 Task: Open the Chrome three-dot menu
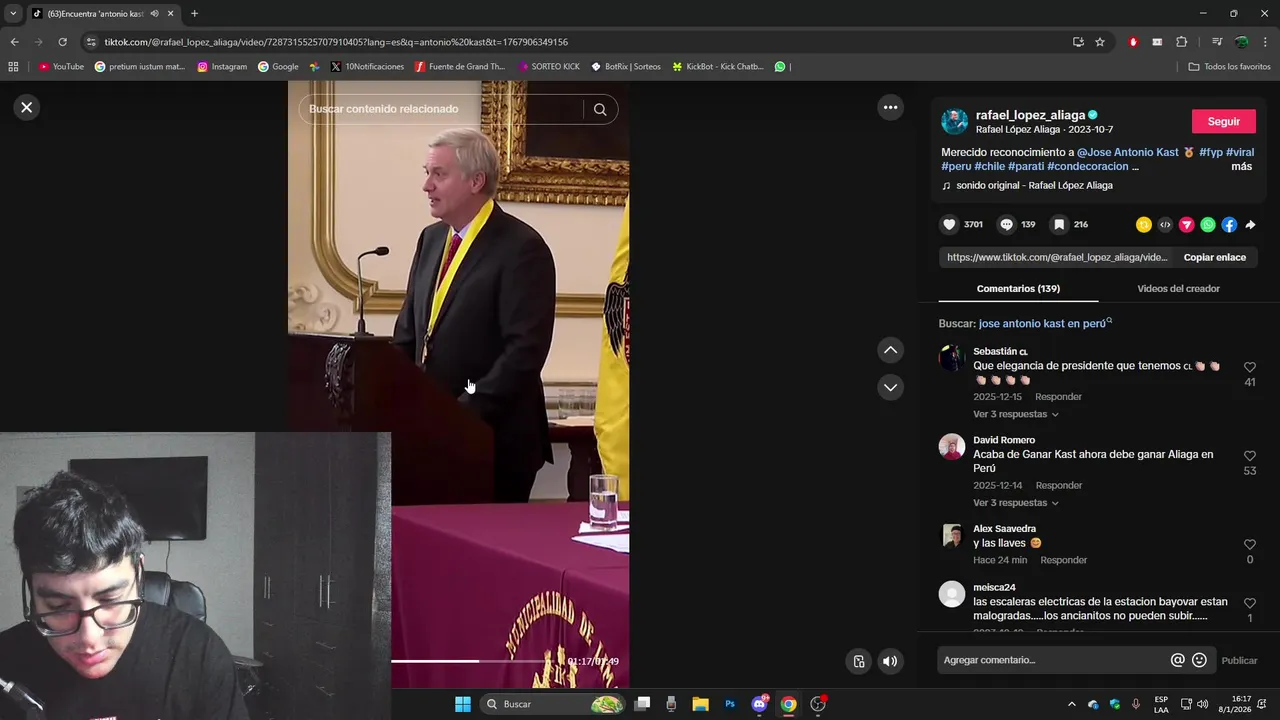1266,42
